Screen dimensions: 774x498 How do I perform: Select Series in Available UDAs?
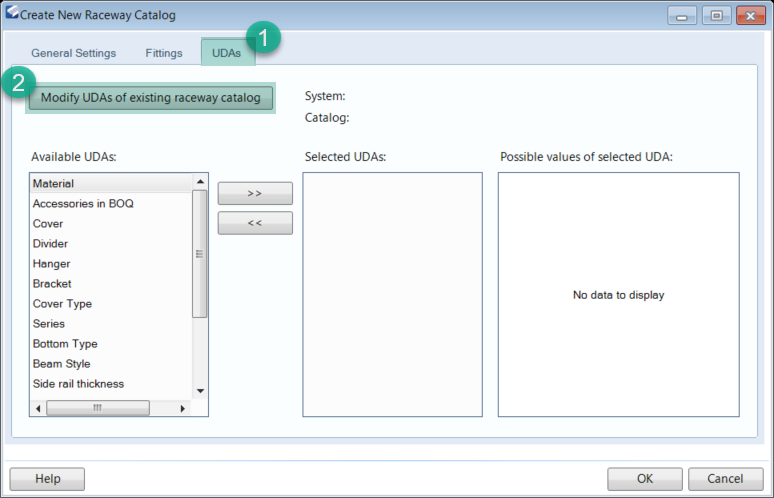(111, 324)
